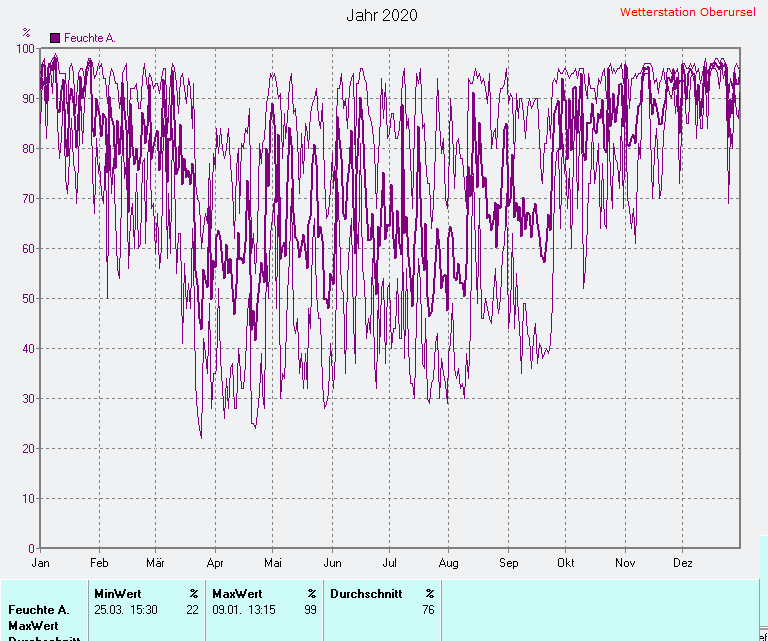Viewport: 768px width, 641px height.
Task: Click the 'Durchschnitt' column header
Action: pyautogui.click(x=366, y=594)
